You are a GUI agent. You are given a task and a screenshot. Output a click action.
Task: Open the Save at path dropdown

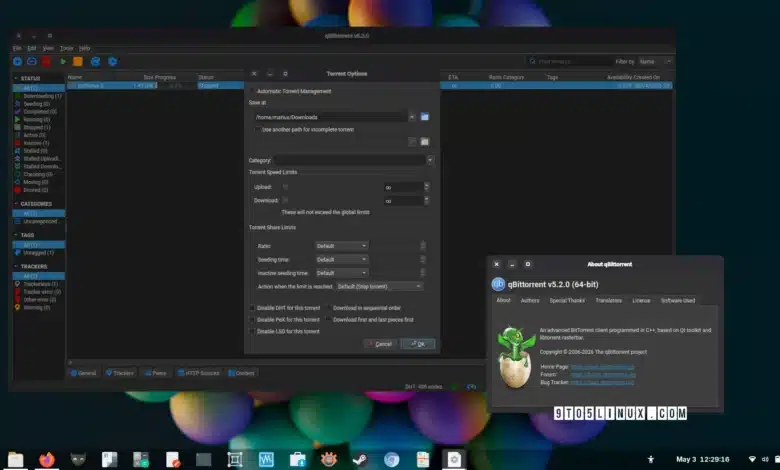click(x=411, y=117)
